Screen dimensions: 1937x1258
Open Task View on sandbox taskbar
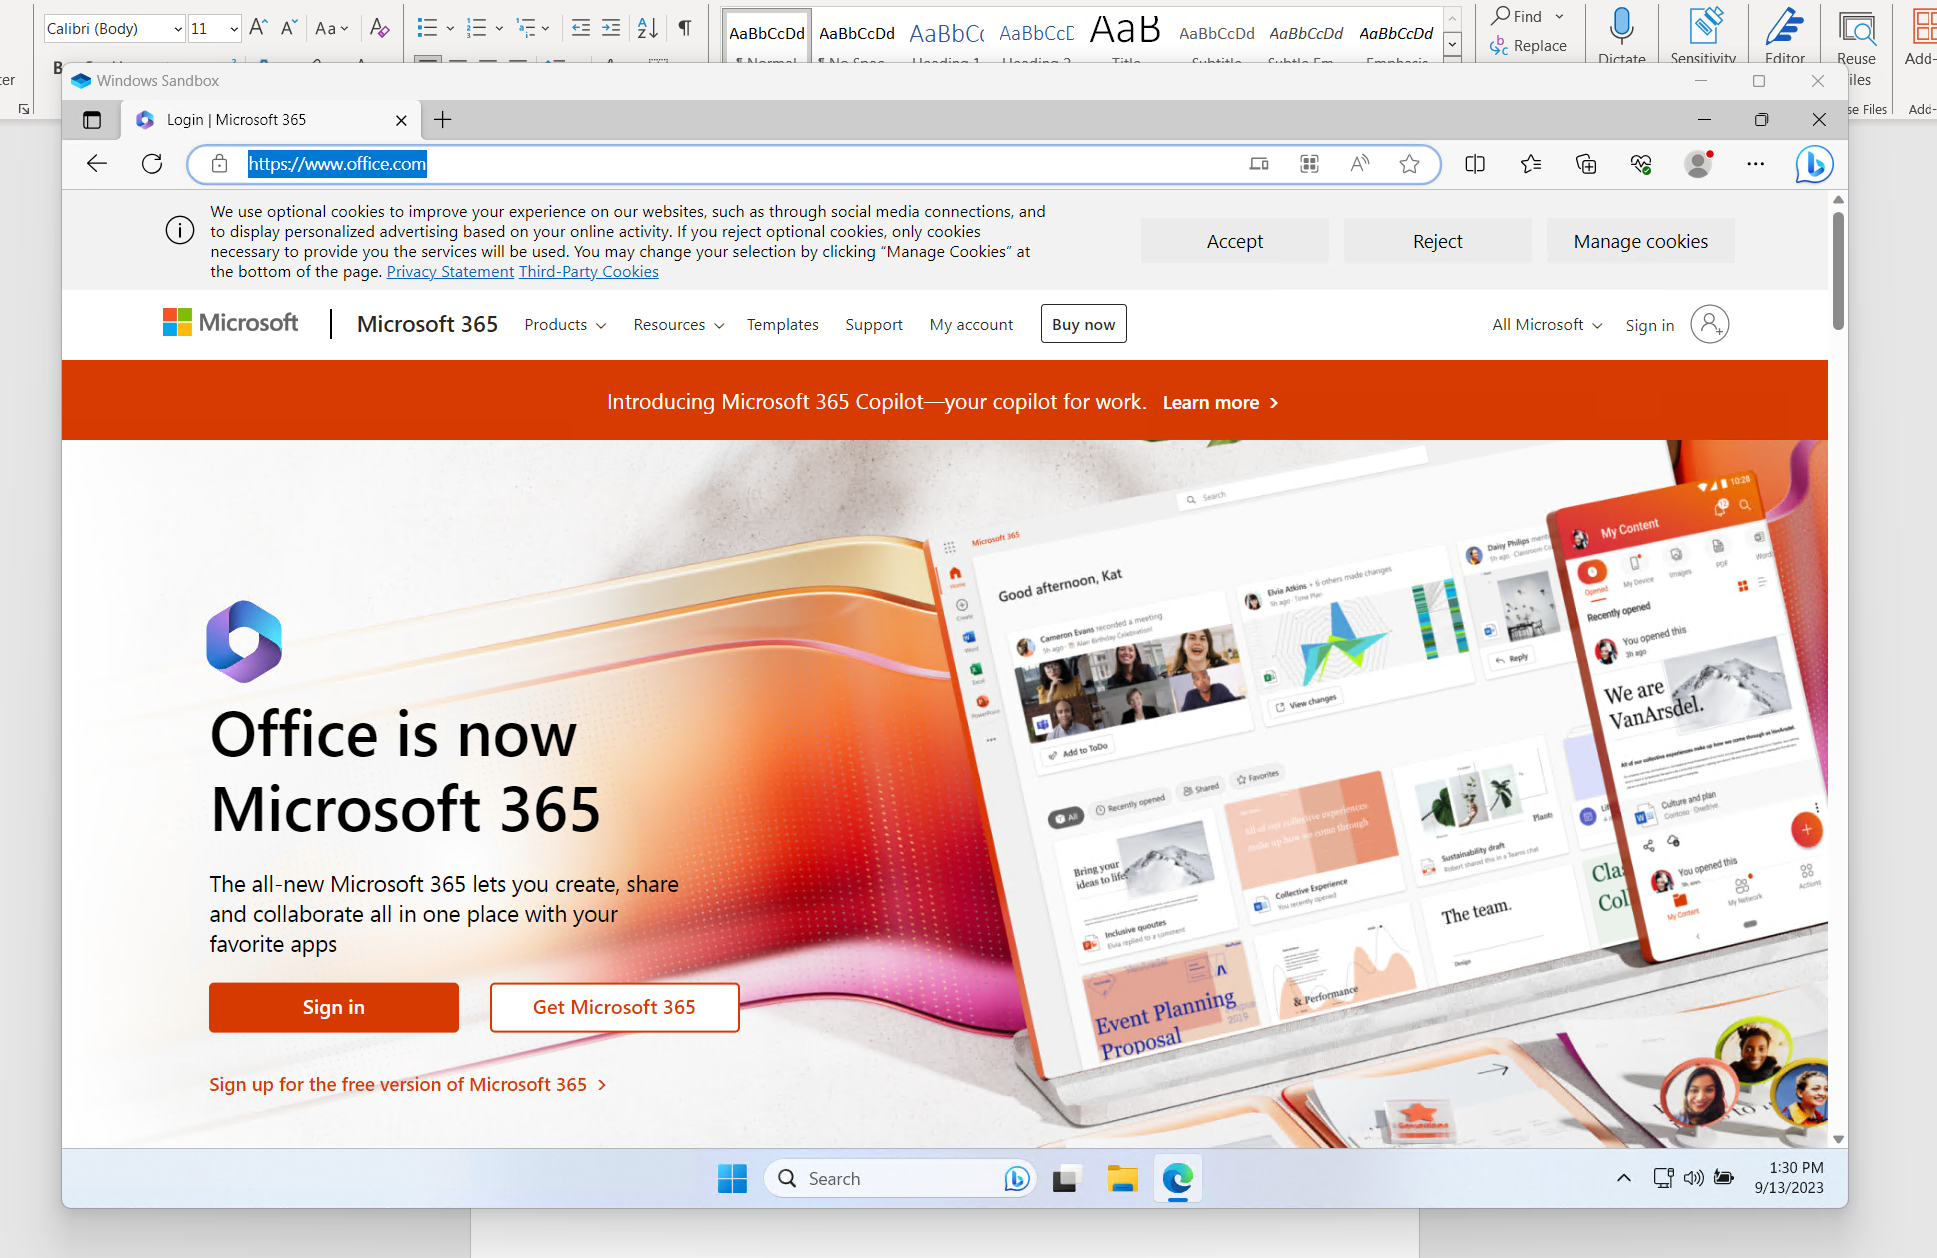(1067, 1179)
